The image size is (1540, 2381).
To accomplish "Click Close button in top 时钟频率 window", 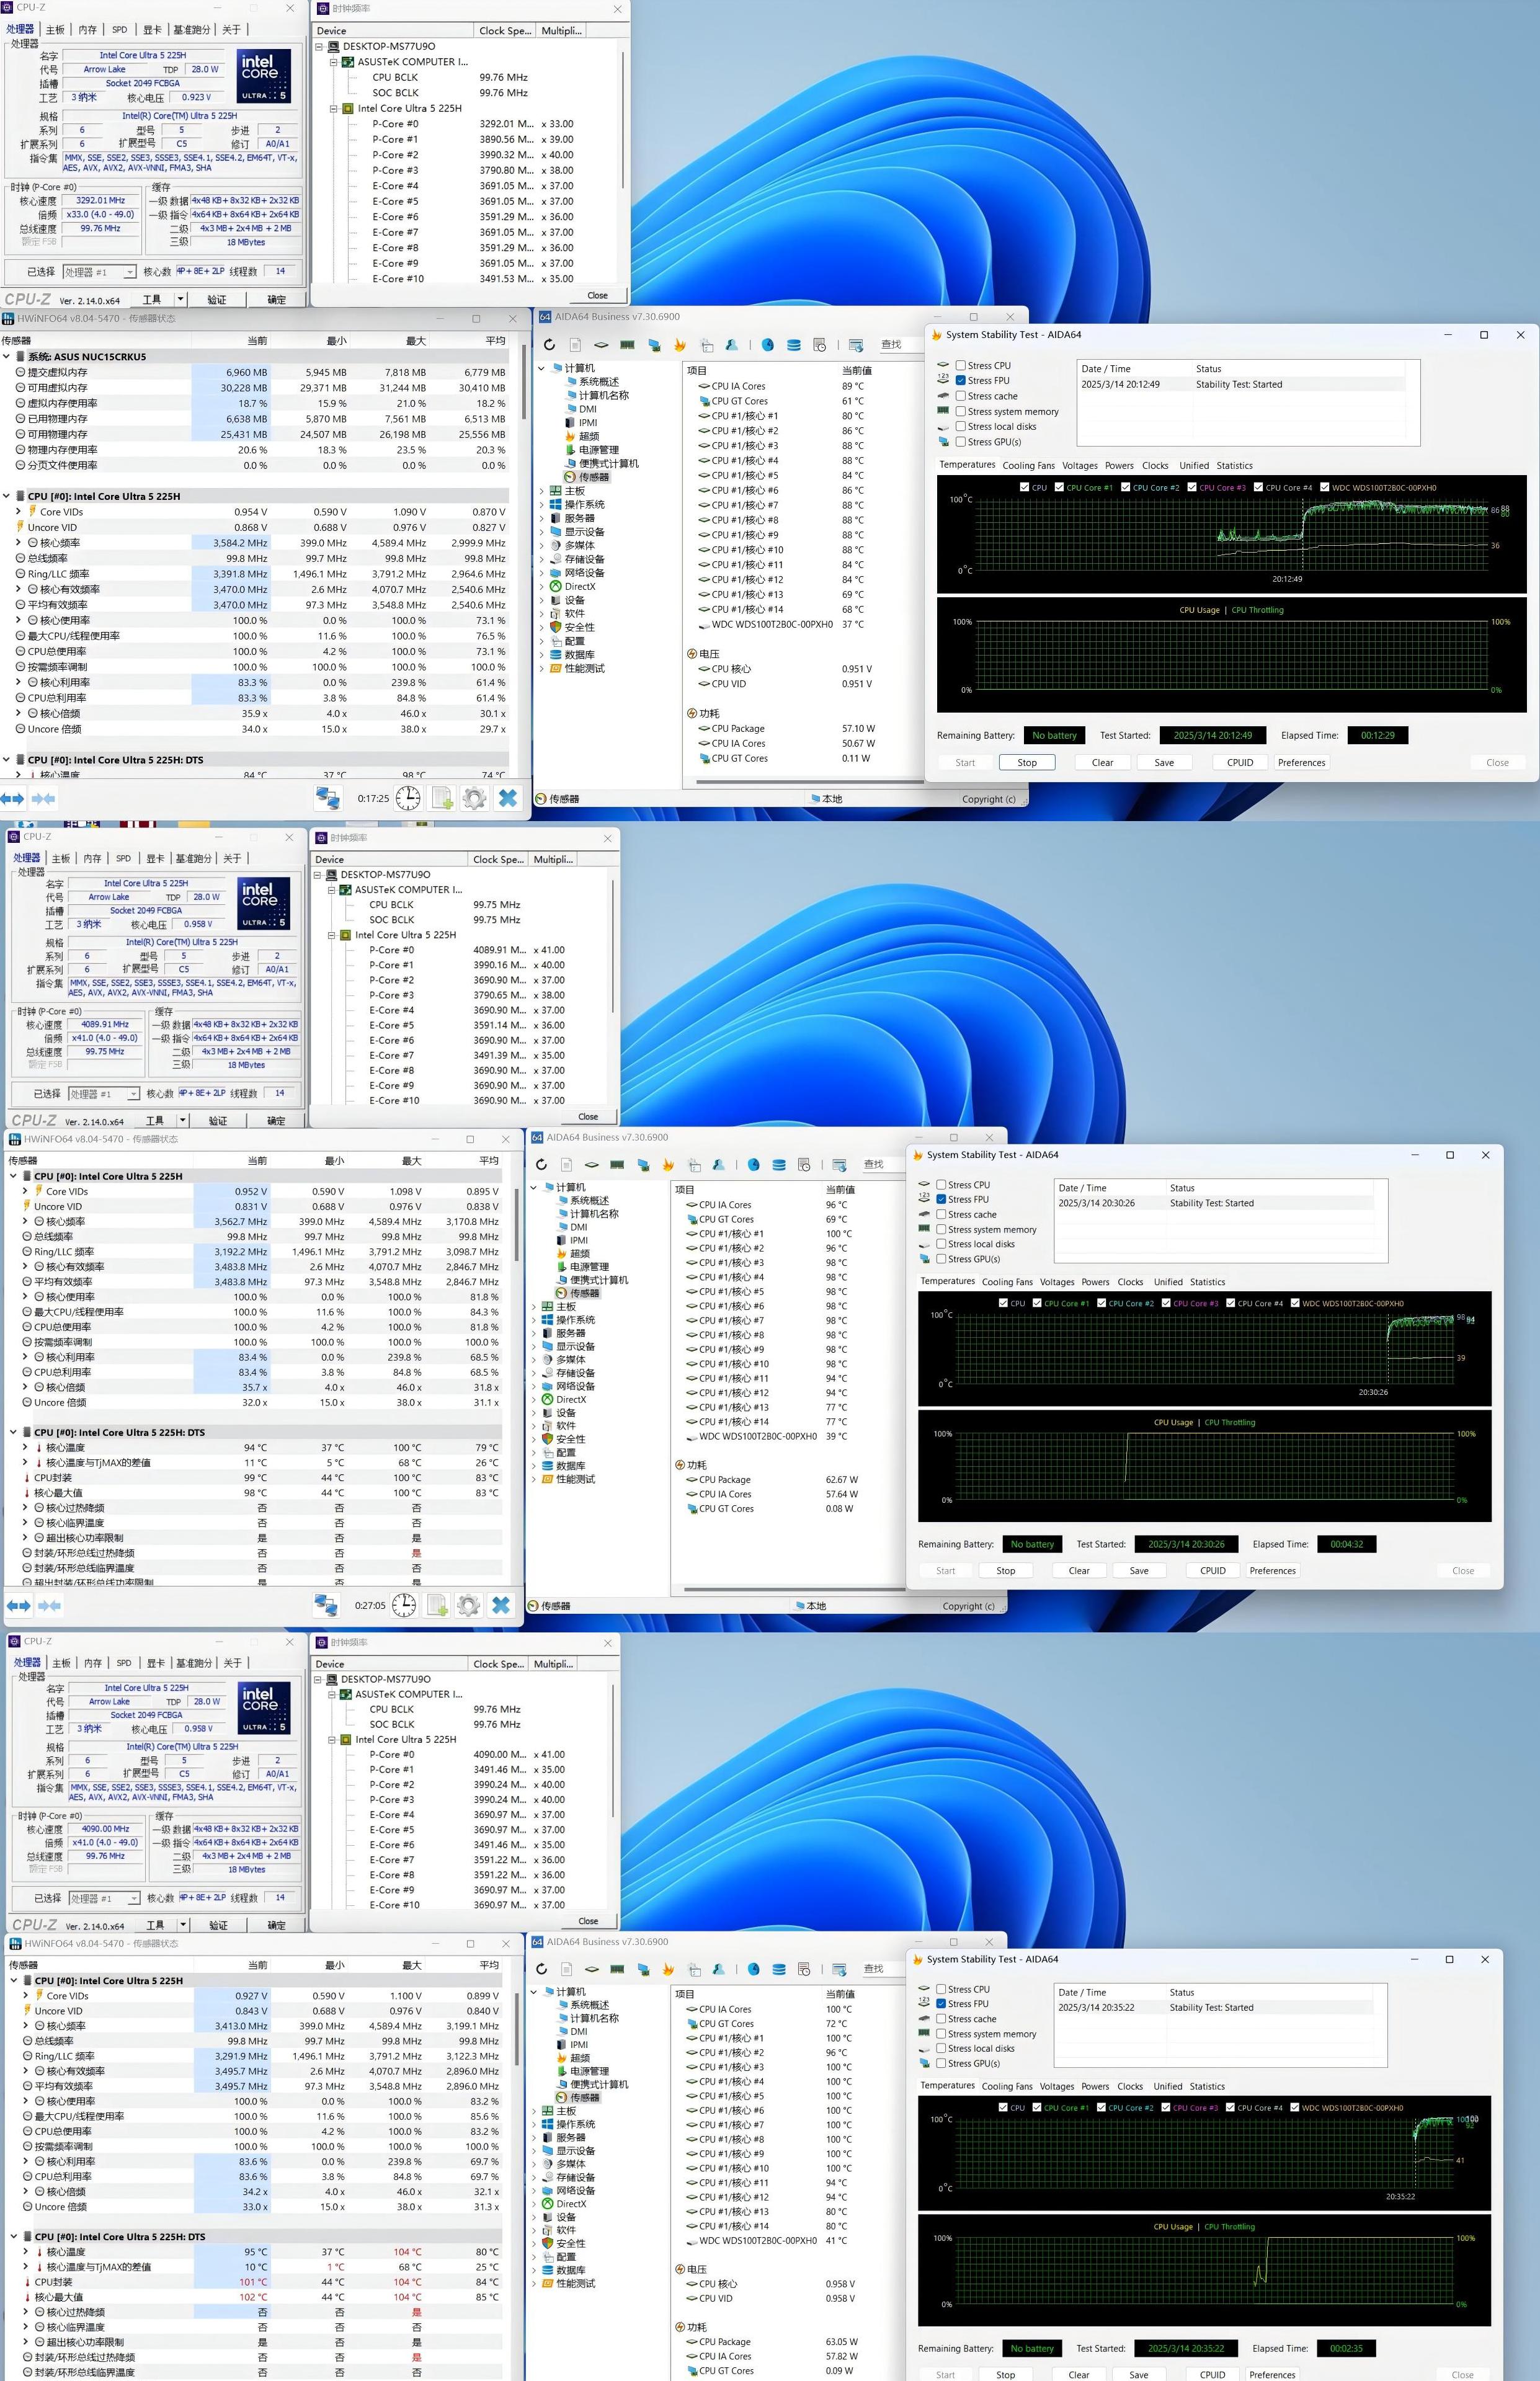I will click(x=597, y=295).
